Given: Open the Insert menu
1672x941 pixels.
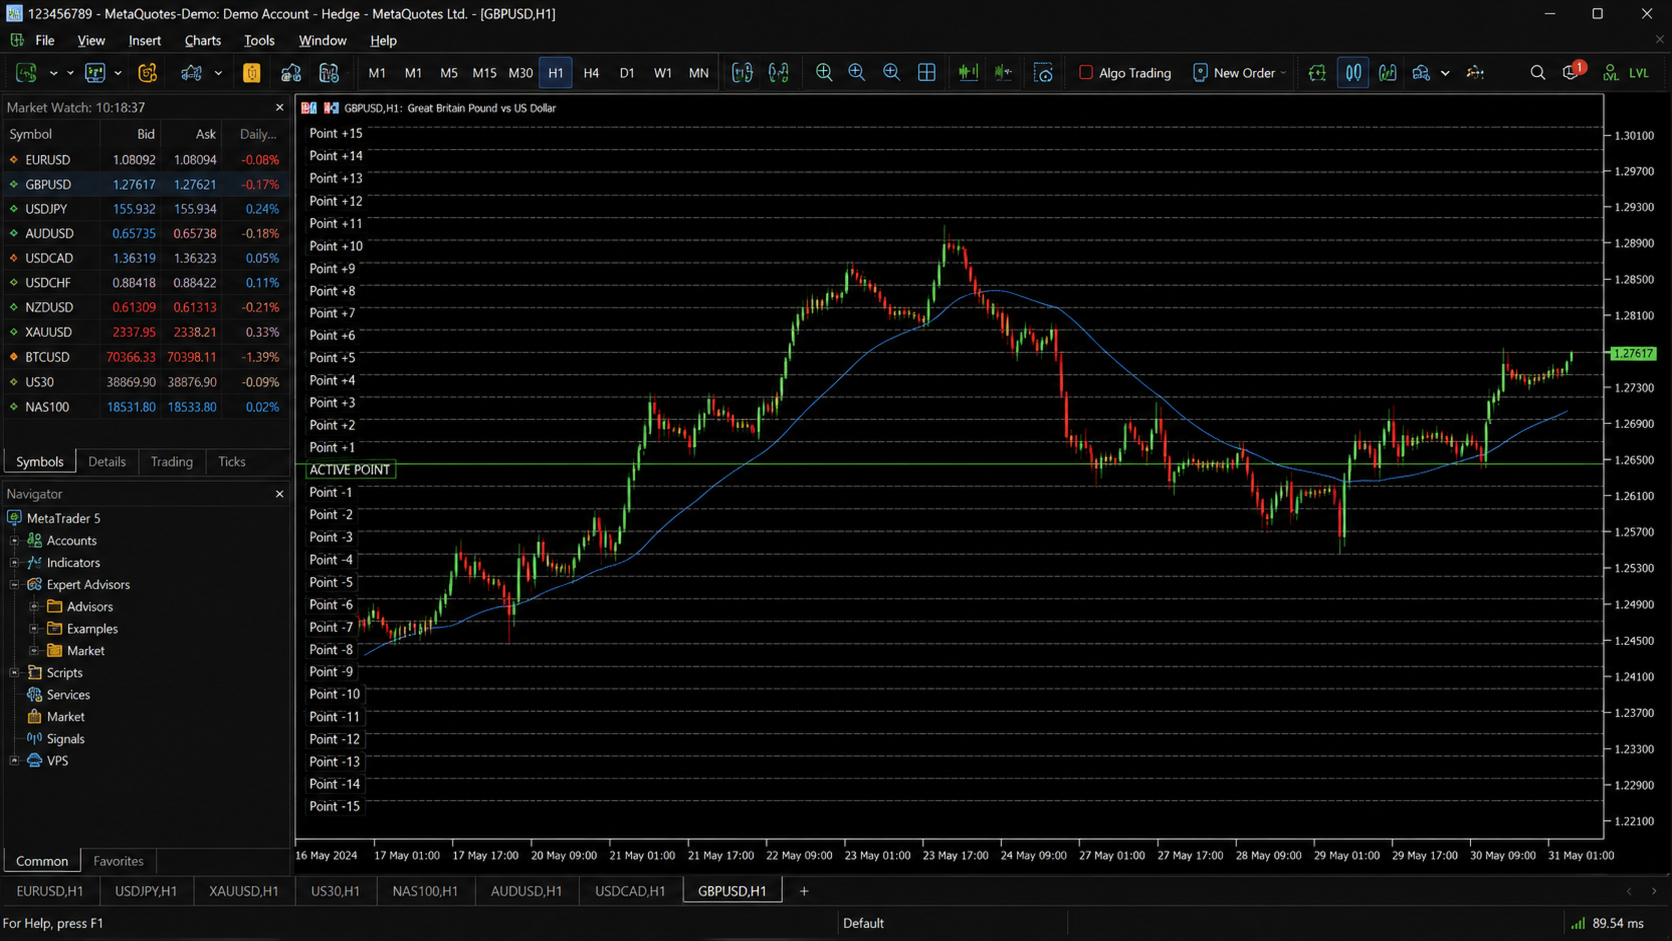Looking at the screenshot, I should (145, 40).
